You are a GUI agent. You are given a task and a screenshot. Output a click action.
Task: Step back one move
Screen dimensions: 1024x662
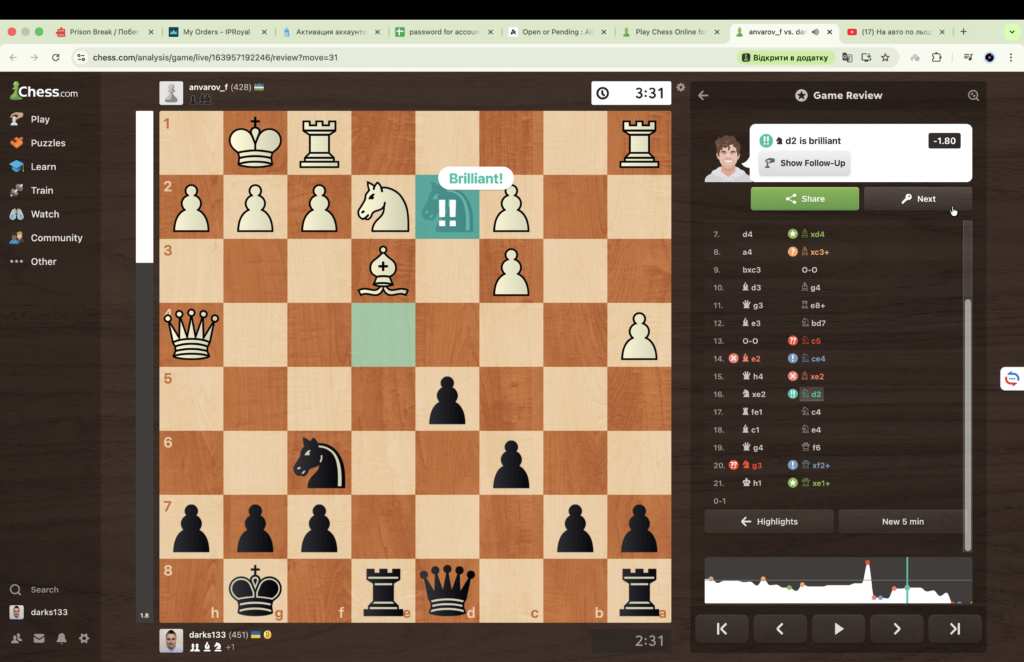pyautogui.click(x=780, y=629)
